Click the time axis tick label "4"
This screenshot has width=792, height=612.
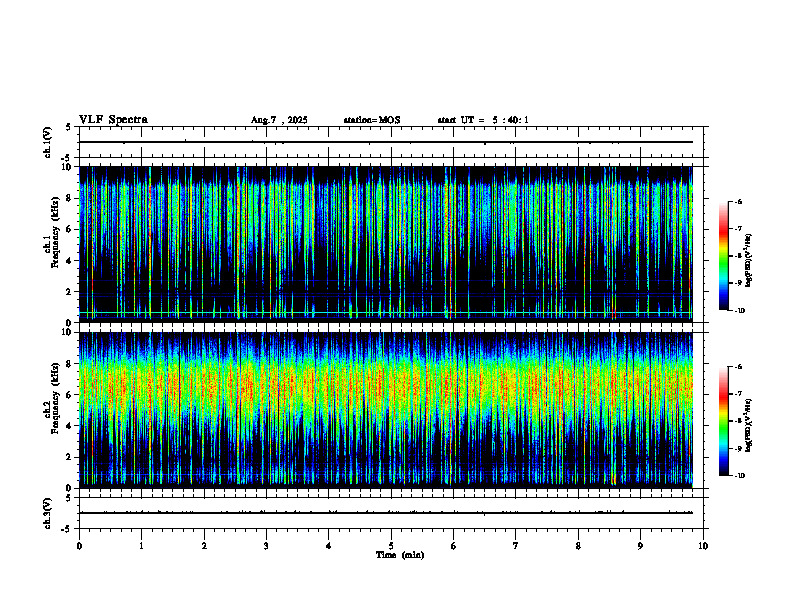pyautogui.click(x=329, y=546)
